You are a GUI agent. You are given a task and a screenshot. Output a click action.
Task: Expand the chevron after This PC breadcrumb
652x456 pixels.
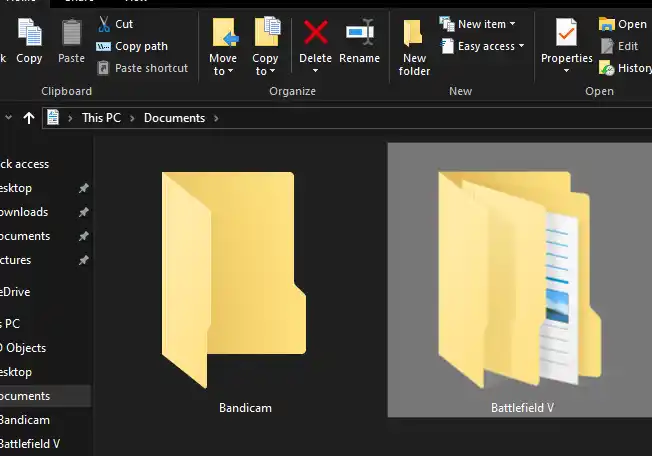[x=132, y=118]
